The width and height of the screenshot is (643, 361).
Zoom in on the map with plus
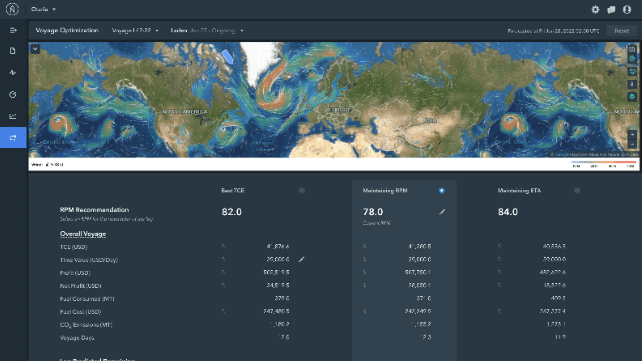tap(632, 135)
